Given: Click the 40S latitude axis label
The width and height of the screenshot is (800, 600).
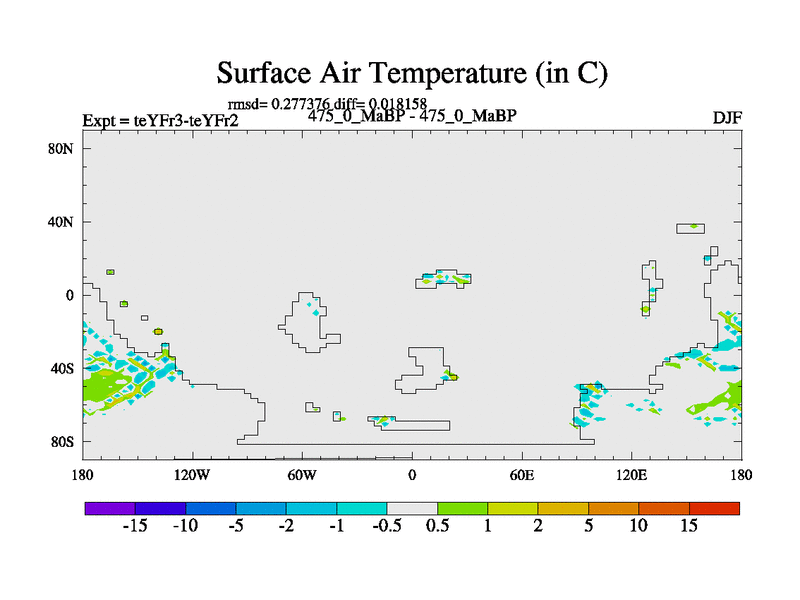Looking at the screenshot, I should click(63, 368).
